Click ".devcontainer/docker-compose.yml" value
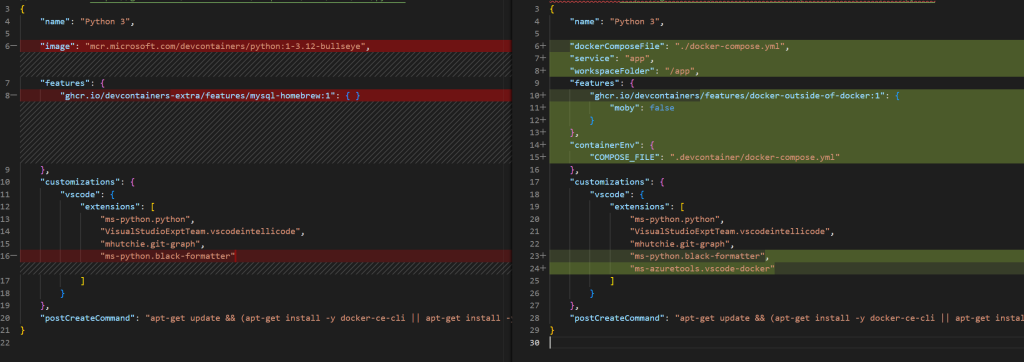This screenshot has height=362, width=1024. pos(755,157)
